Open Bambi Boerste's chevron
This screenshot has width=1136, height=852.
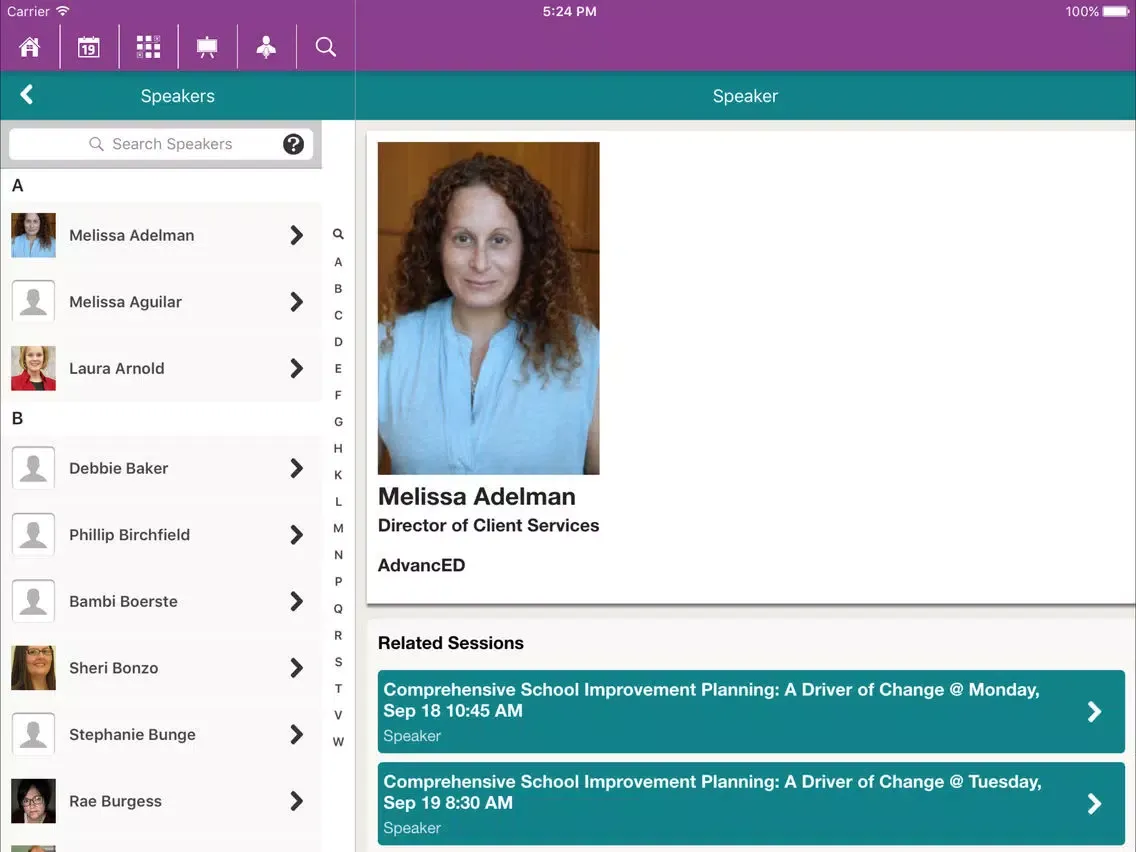pos(296,601)
